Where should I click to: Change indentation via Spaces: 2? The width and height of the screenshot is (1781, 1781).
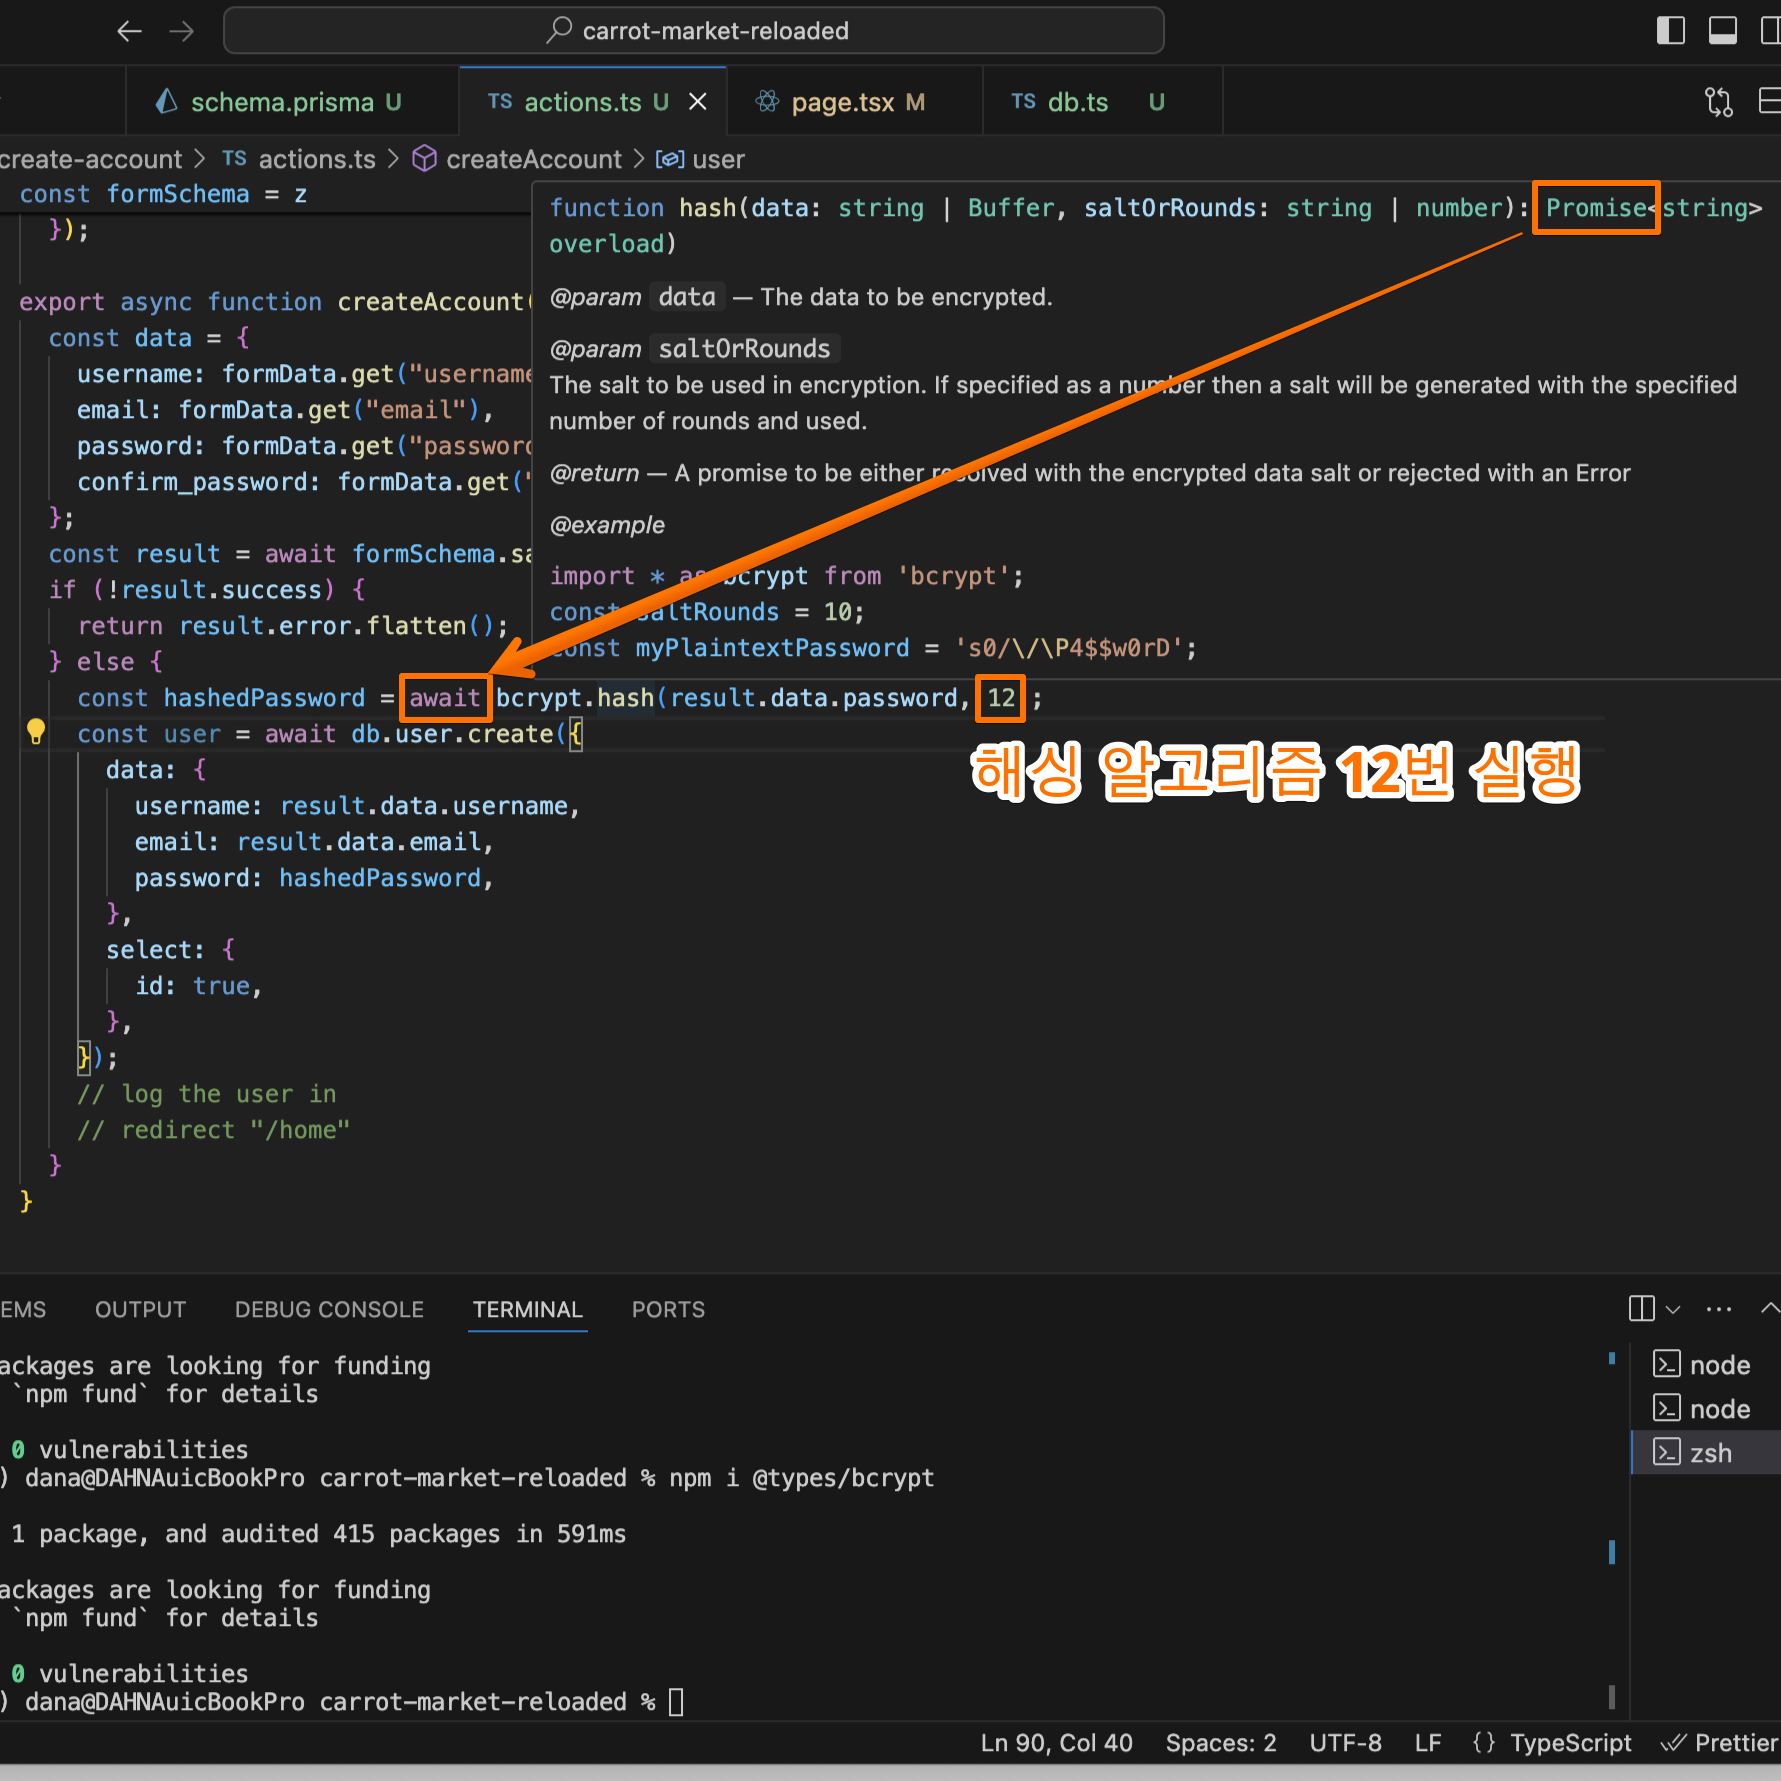[x=1221, y=1743]
